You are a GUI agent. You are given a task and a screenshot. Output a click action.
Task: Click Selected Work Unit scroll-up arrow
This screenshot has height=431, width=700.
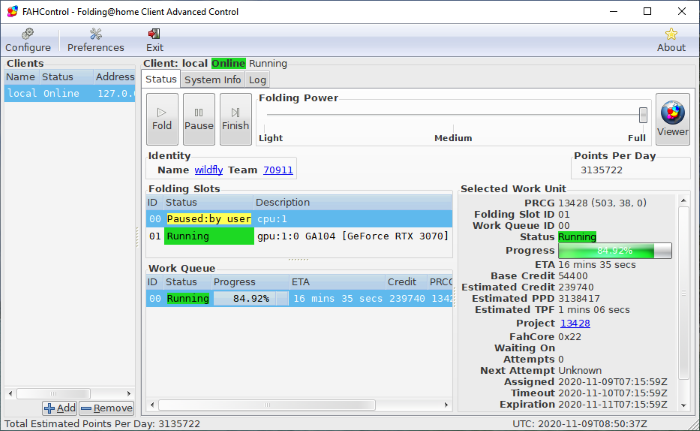pyautogui.click(x=683, y=201)
